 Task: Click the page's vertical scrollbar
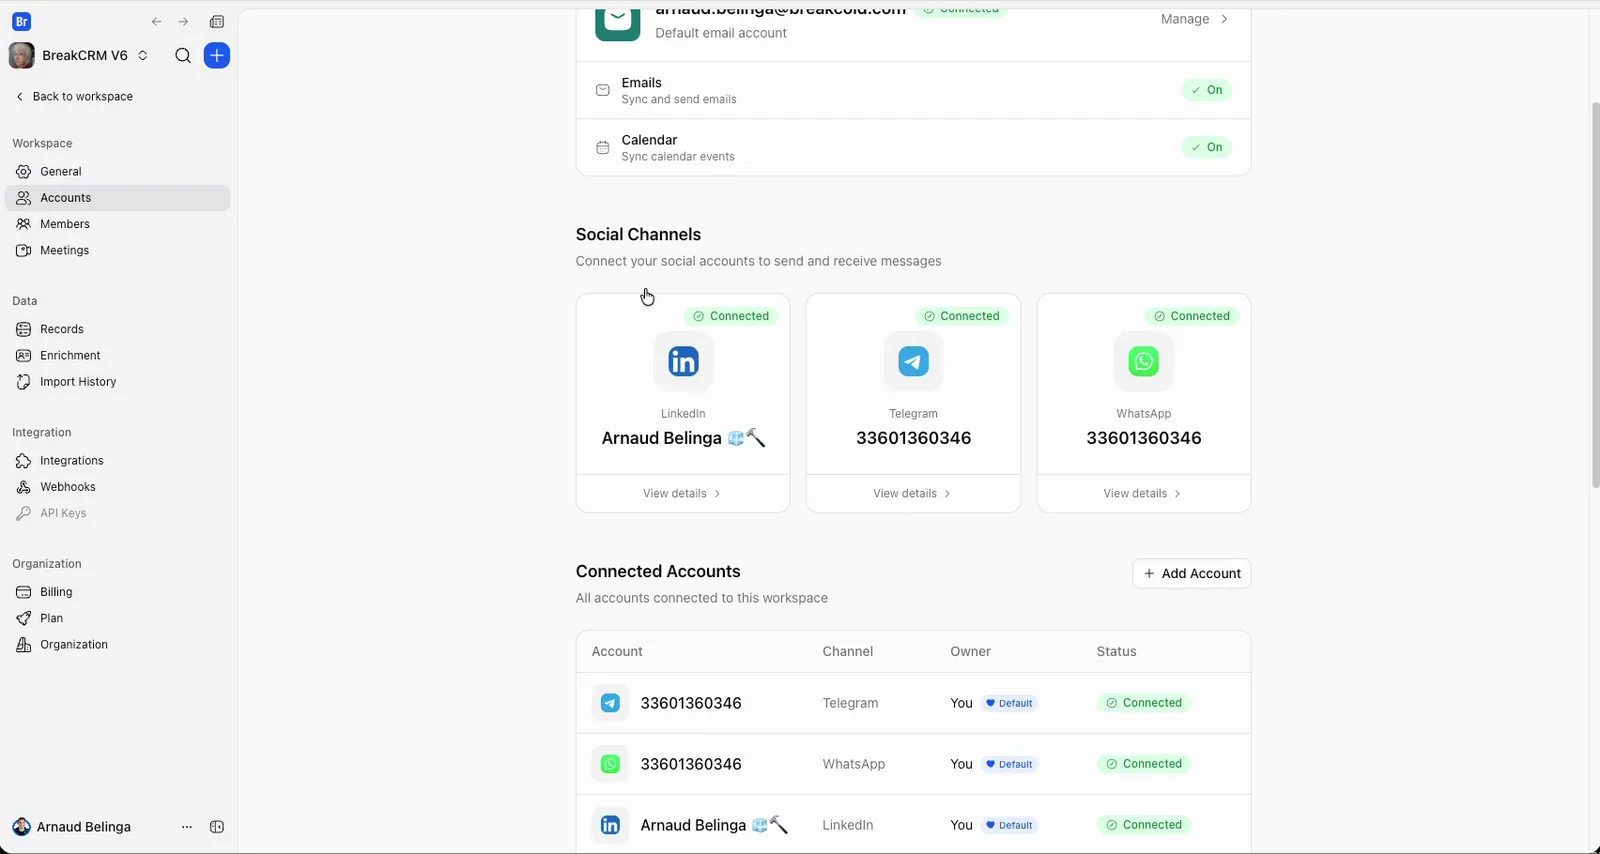pos(1595,295)
